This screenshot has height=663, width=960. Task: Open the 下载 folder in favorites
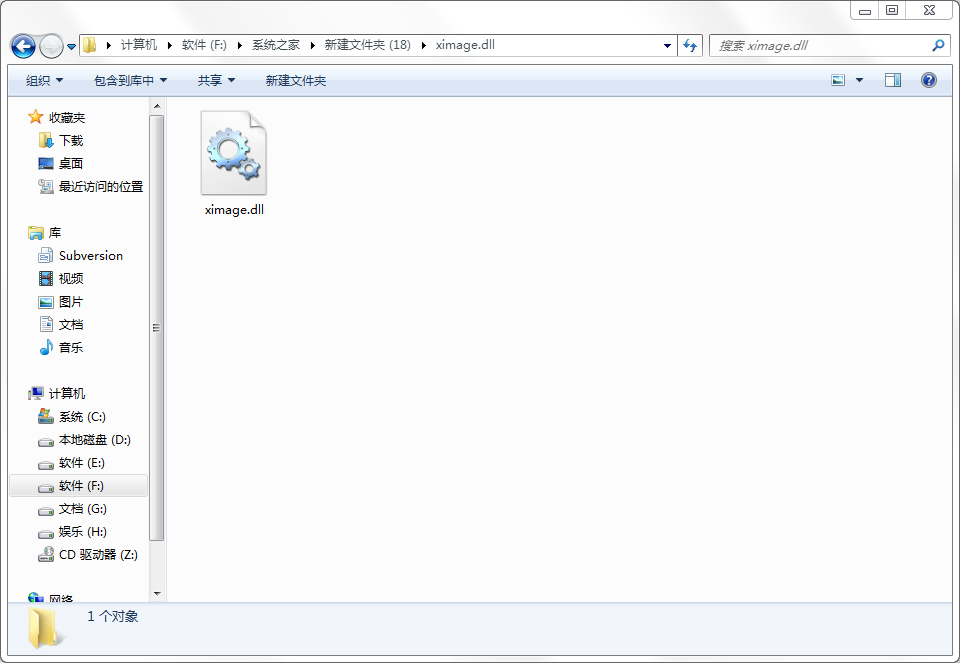point(71,141)
